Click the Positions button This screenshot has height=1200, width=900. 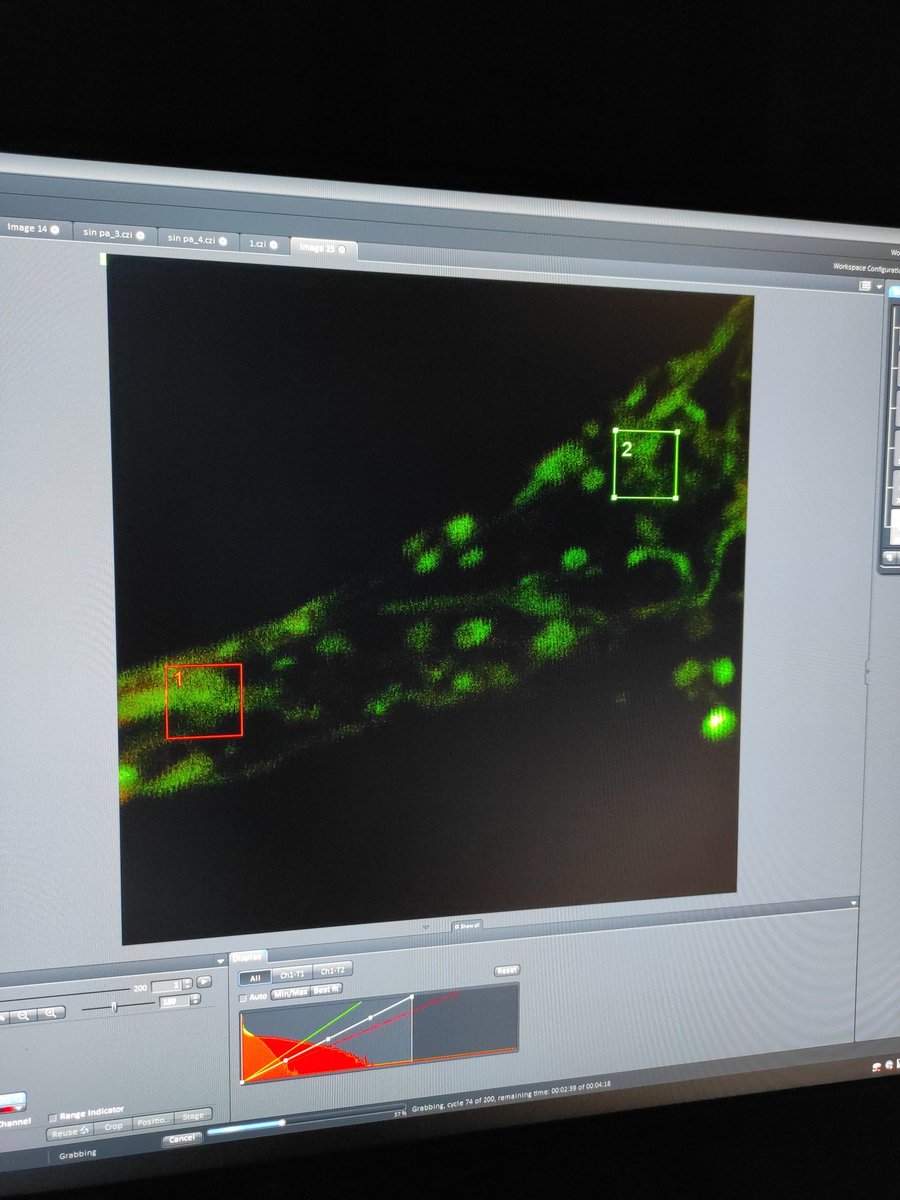(153, 1122)
